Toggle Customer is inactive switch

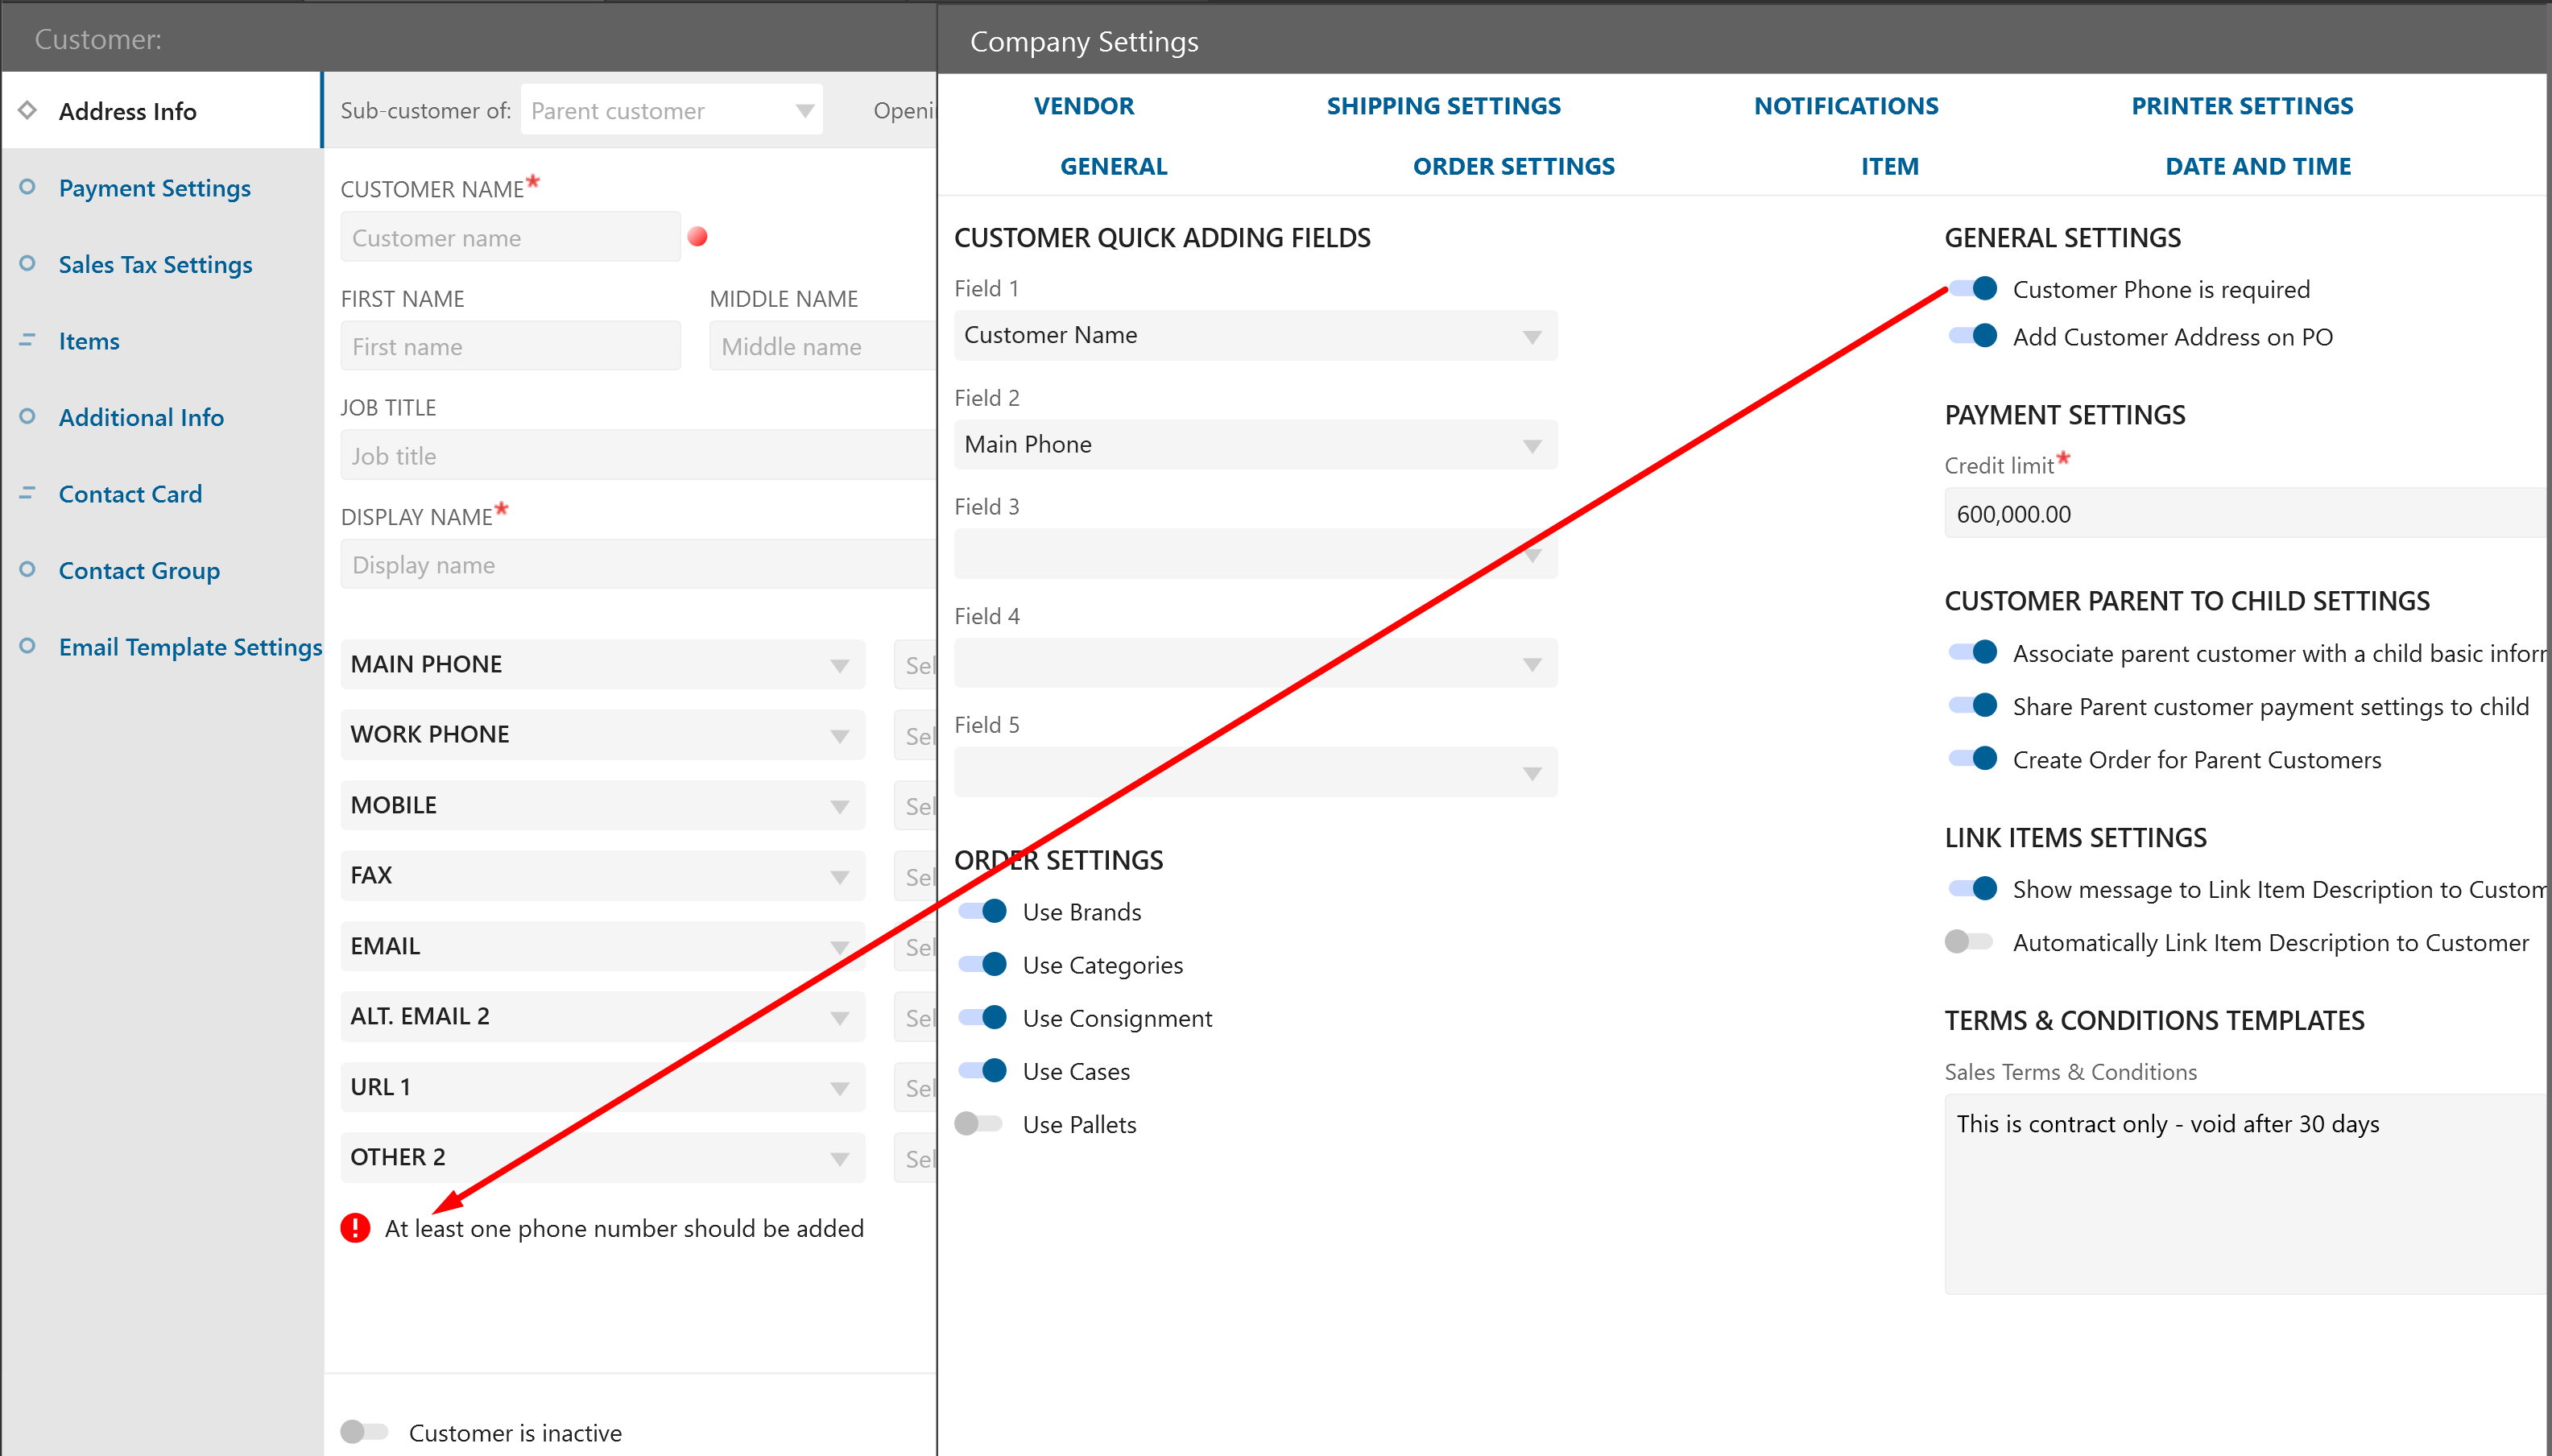pyautogui.click(x=364, y=1431)
